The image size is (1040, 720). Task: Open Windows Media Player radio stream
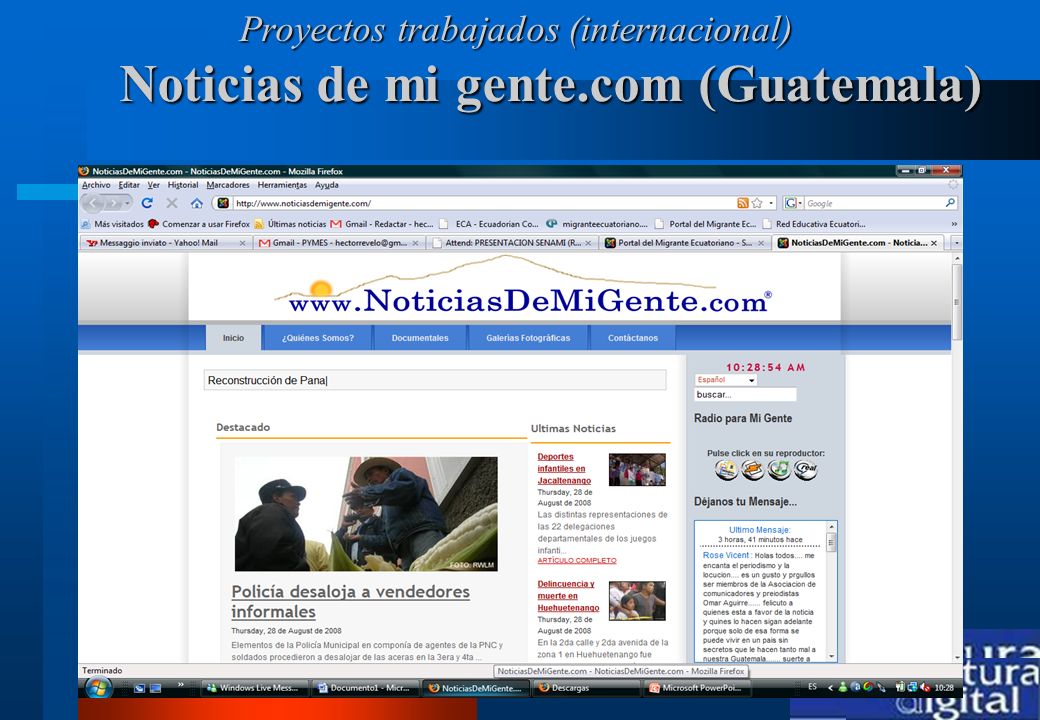(x=726, y=470)
